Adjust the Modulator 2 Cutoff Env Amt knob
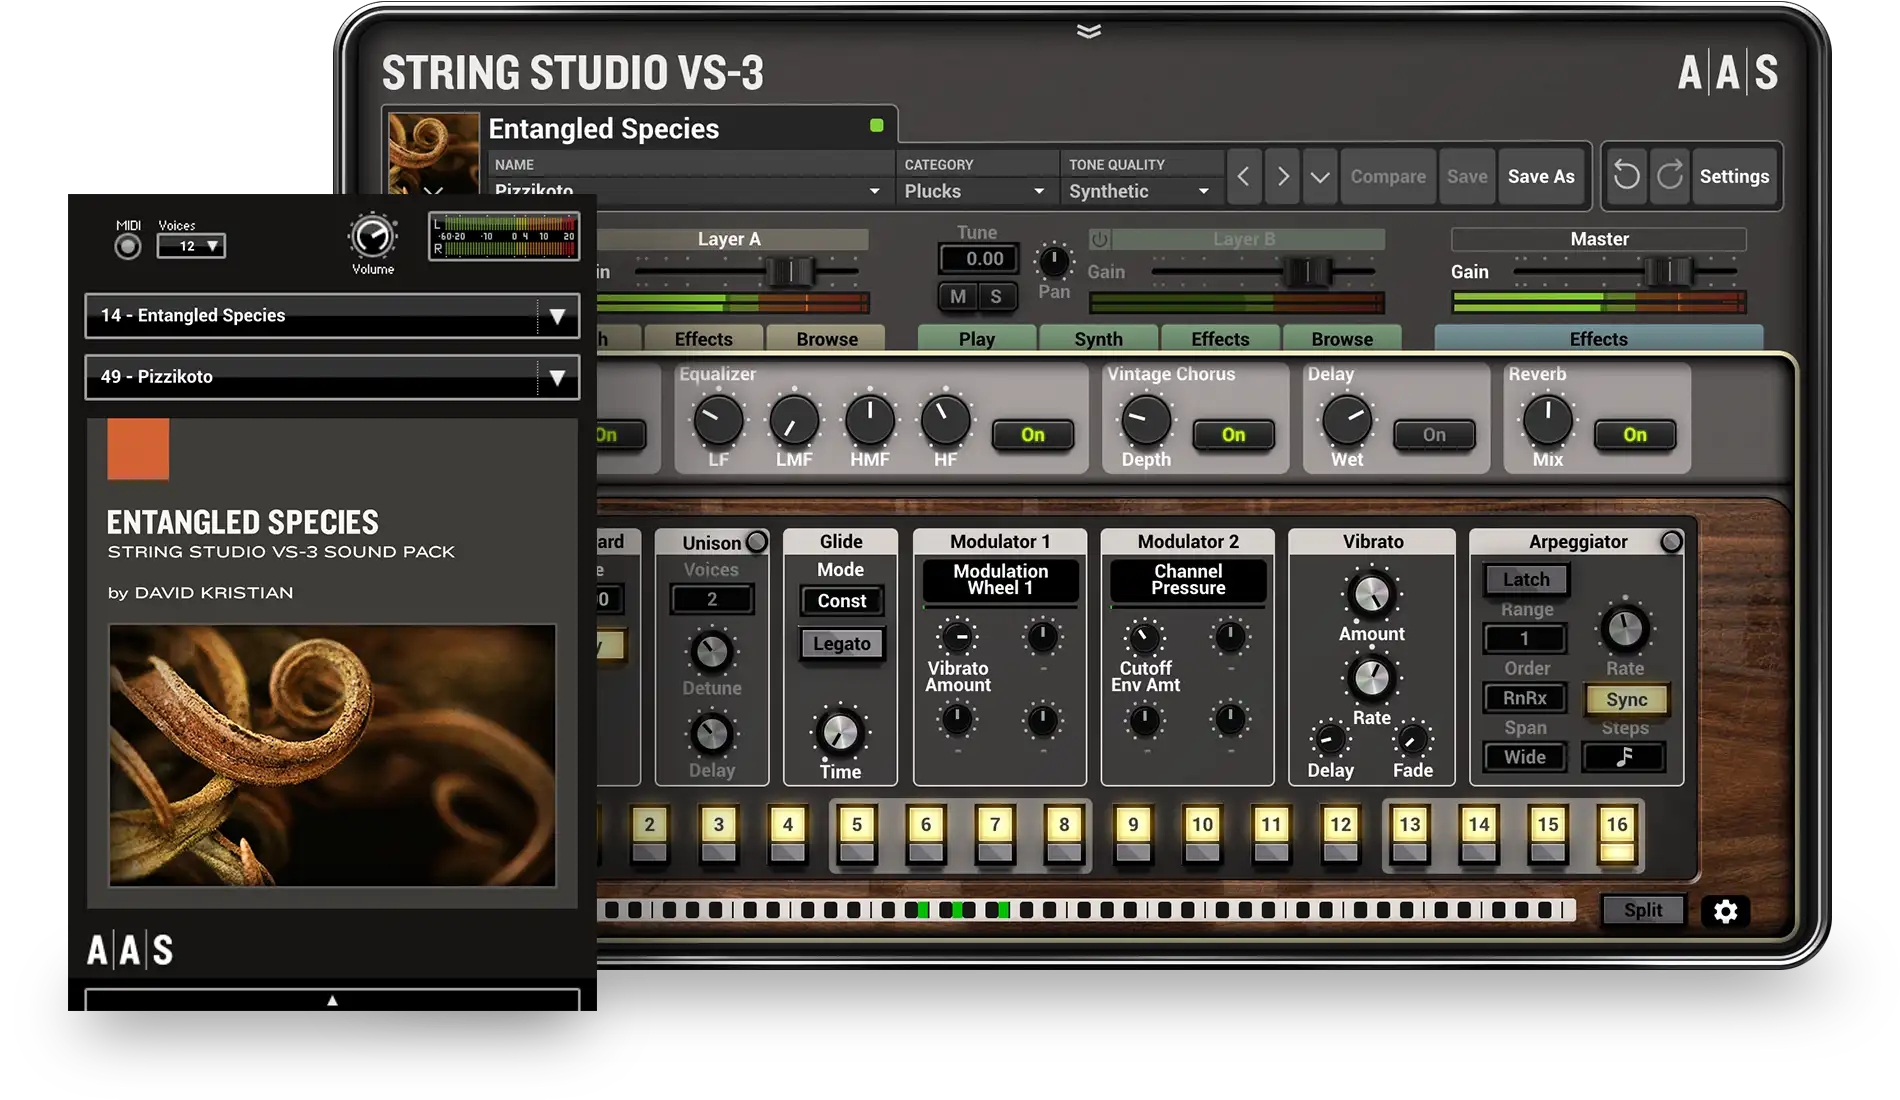 tap(1145, 637)
